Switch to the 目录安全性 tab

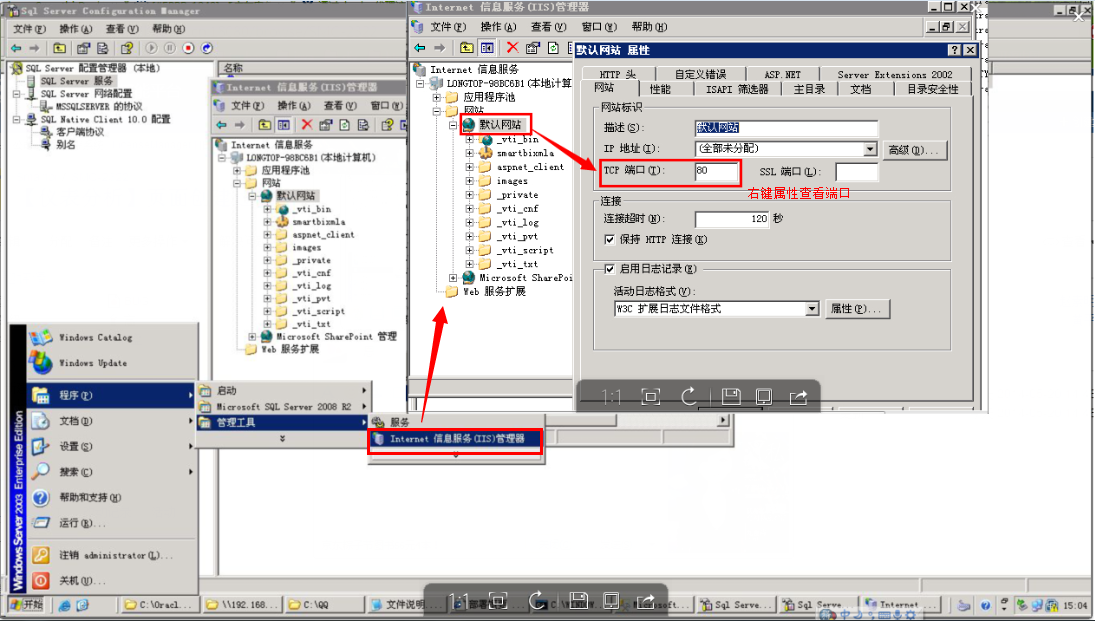[x=932, y=89]
